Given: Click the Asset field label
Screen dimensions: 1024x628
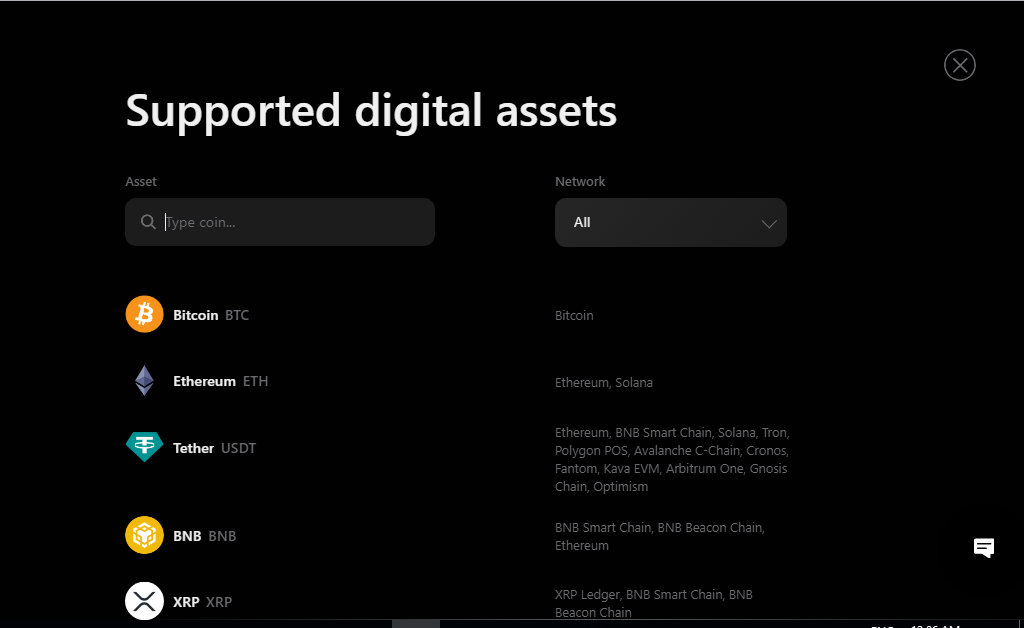Looking at the screenshot, I should pyautogui.click(x=141, y=181).
